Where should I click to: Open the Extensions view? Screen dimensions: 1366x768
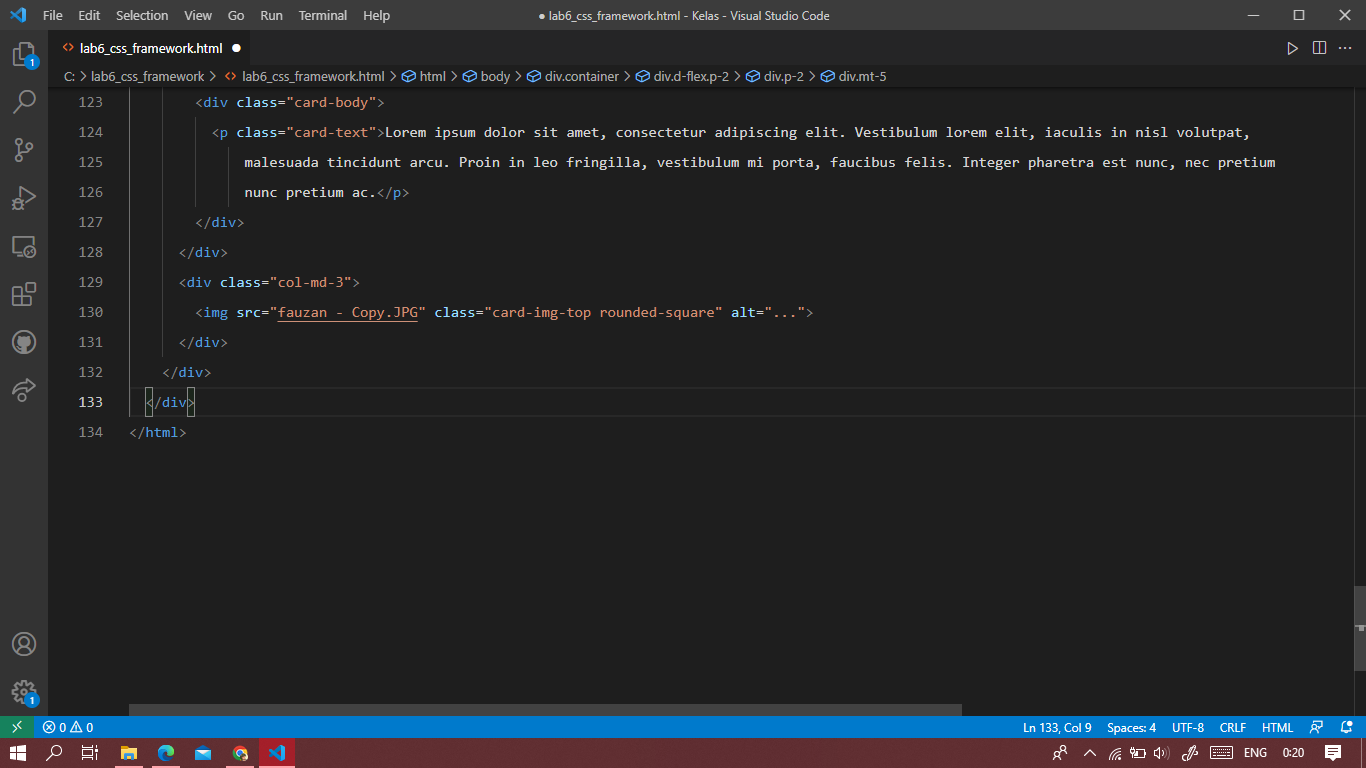24,294
